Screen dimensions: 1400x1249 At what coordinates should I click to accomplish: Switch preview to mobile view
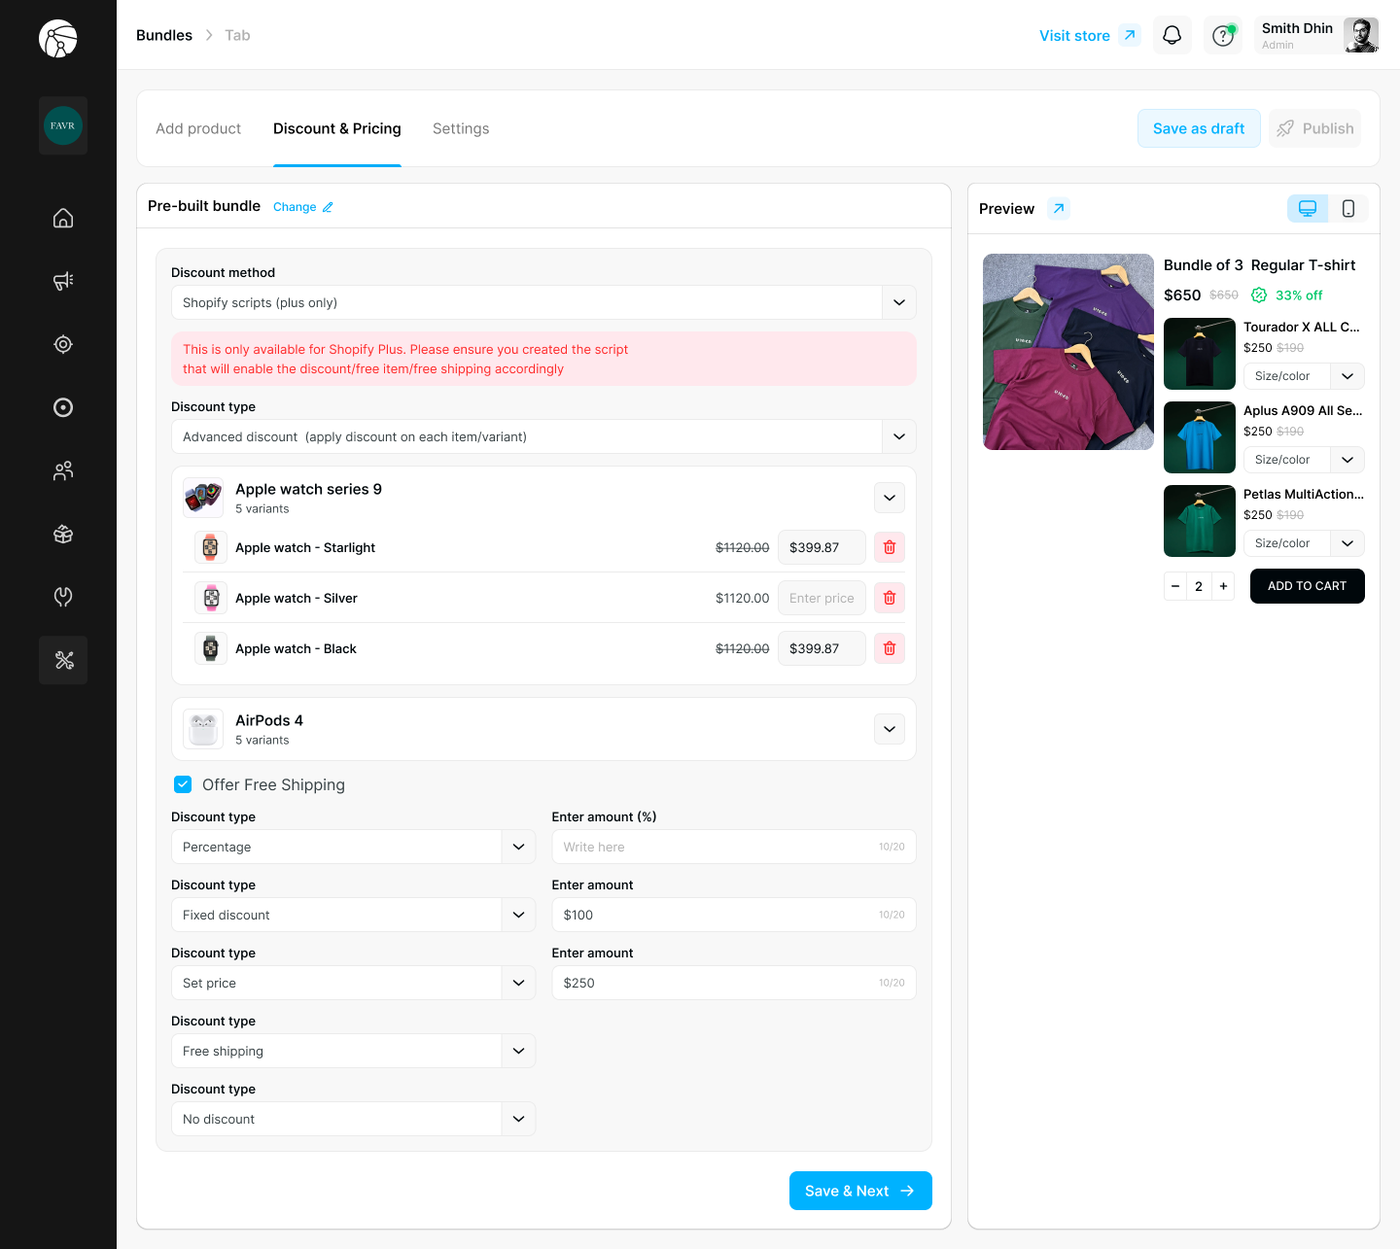1348,208
